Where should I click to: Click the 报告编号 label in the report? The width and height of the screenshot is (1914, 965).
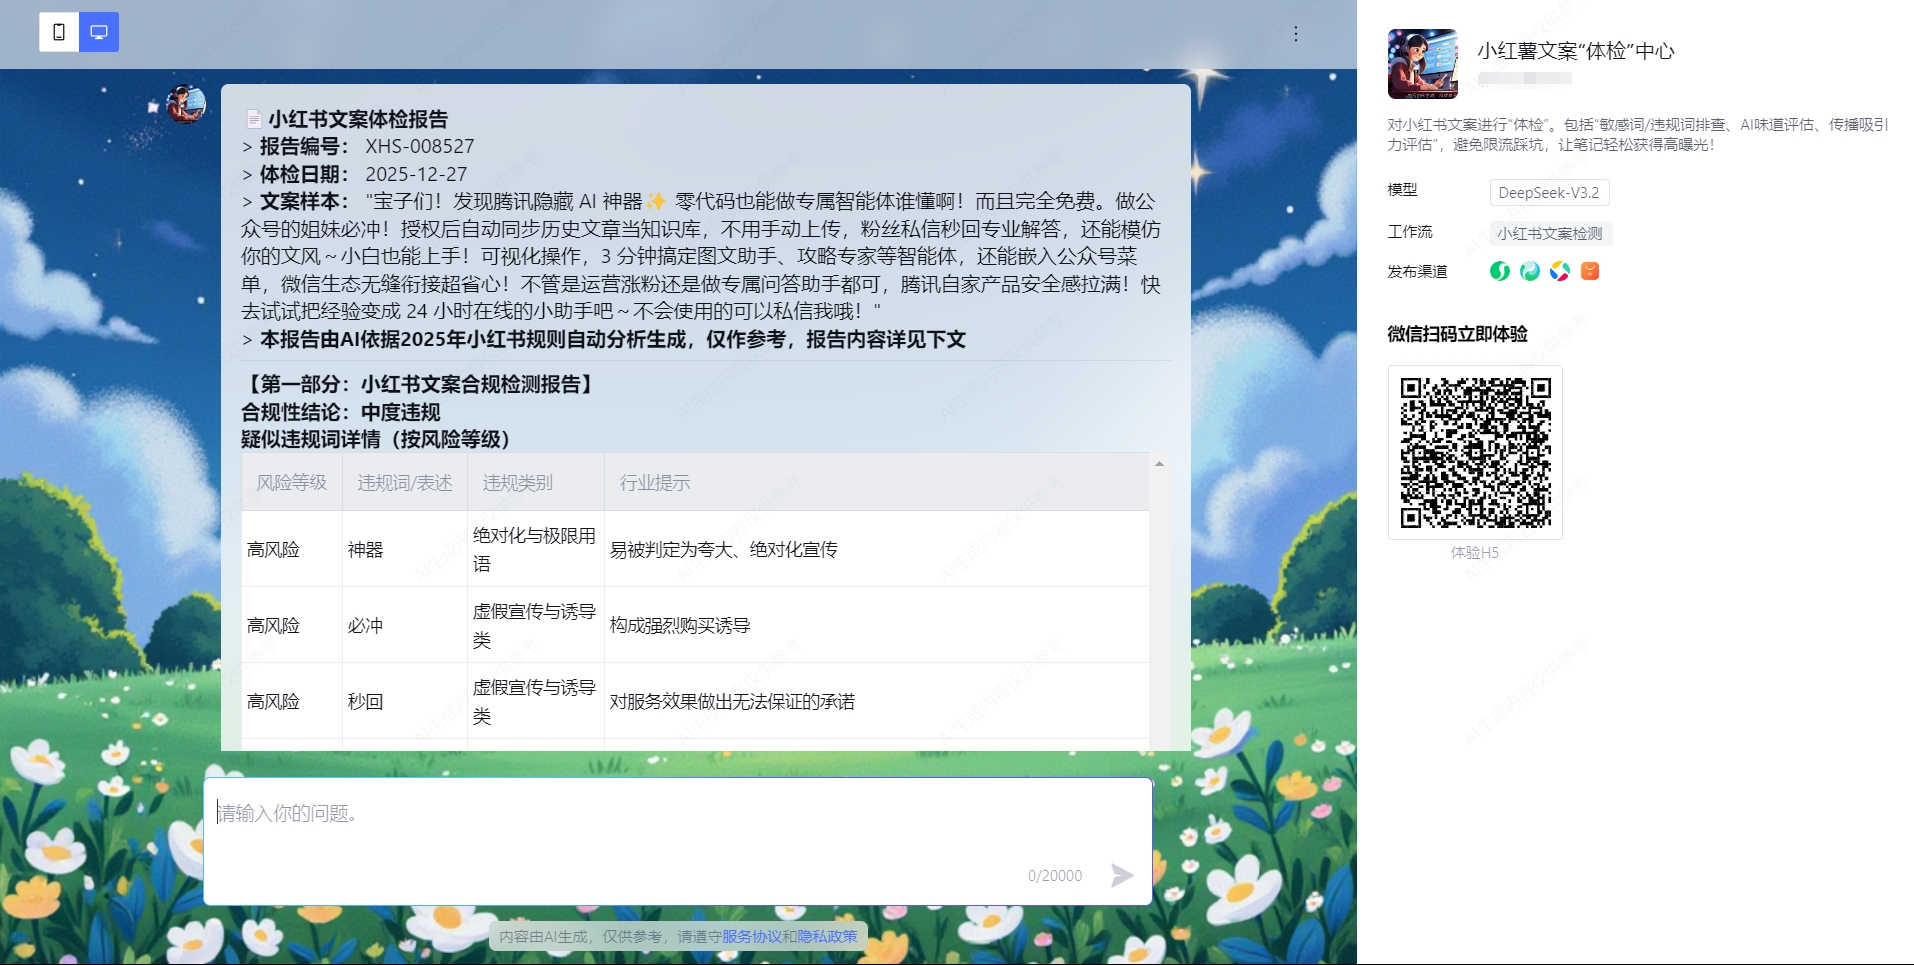[304, 146]
